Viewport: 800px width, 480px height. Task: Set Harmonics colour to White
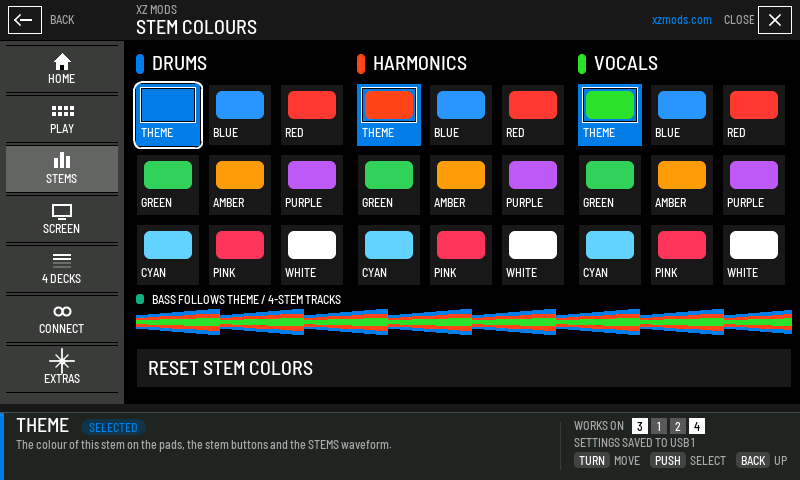[533, 255]
